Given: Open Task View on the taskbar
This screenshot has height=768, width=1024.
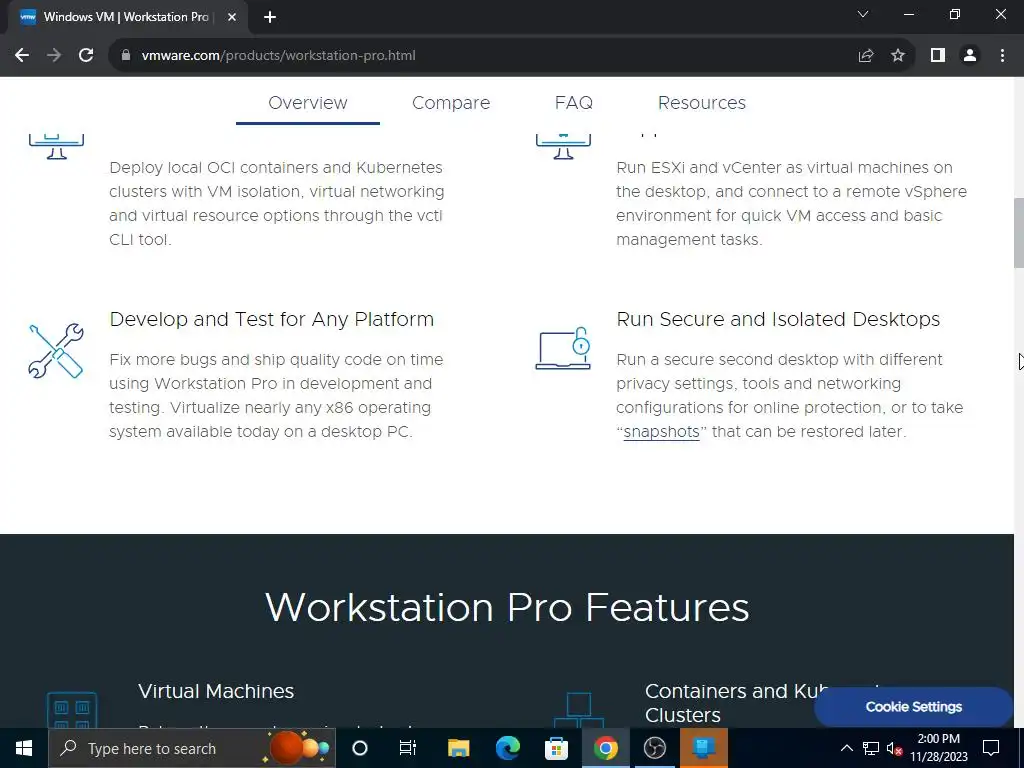Looking at the screenshot, I should coord(408,748).
